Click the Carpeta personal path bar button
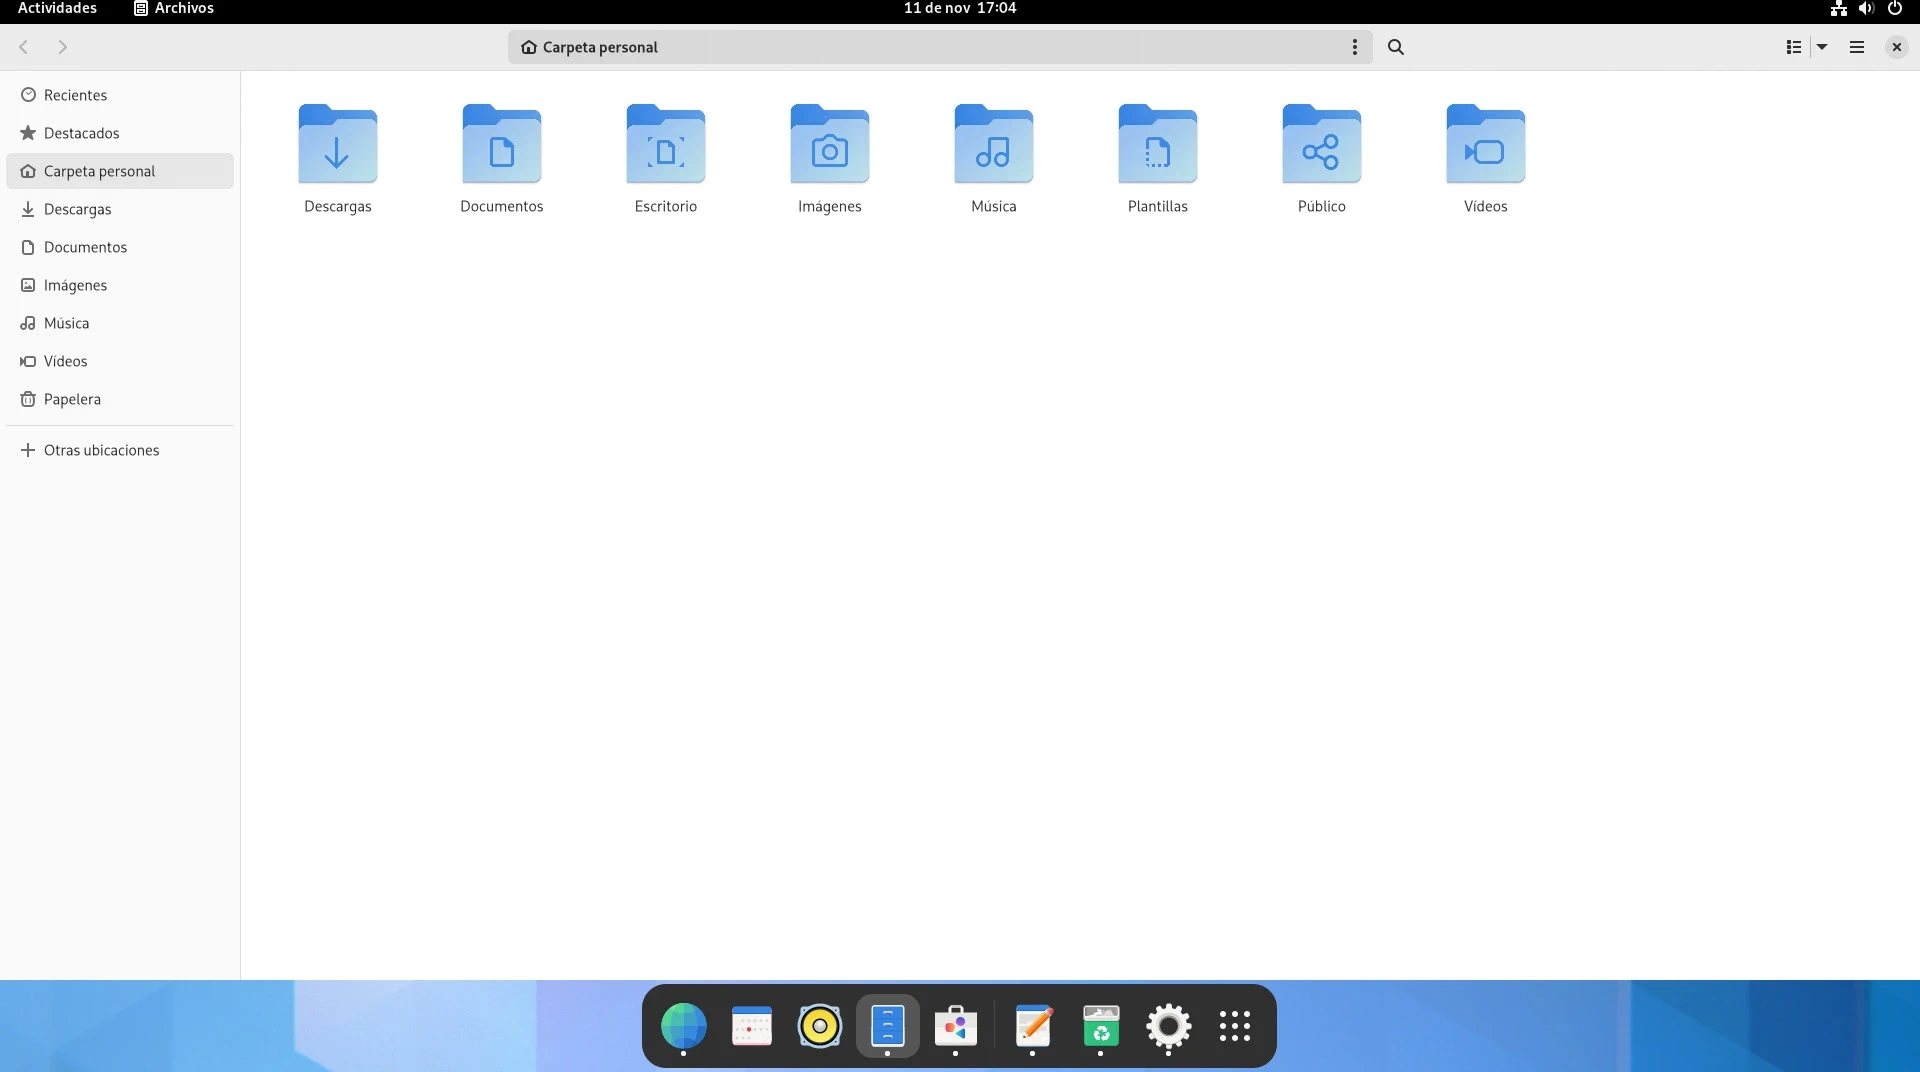1920x1072 pixels. [x=600, y=47]
